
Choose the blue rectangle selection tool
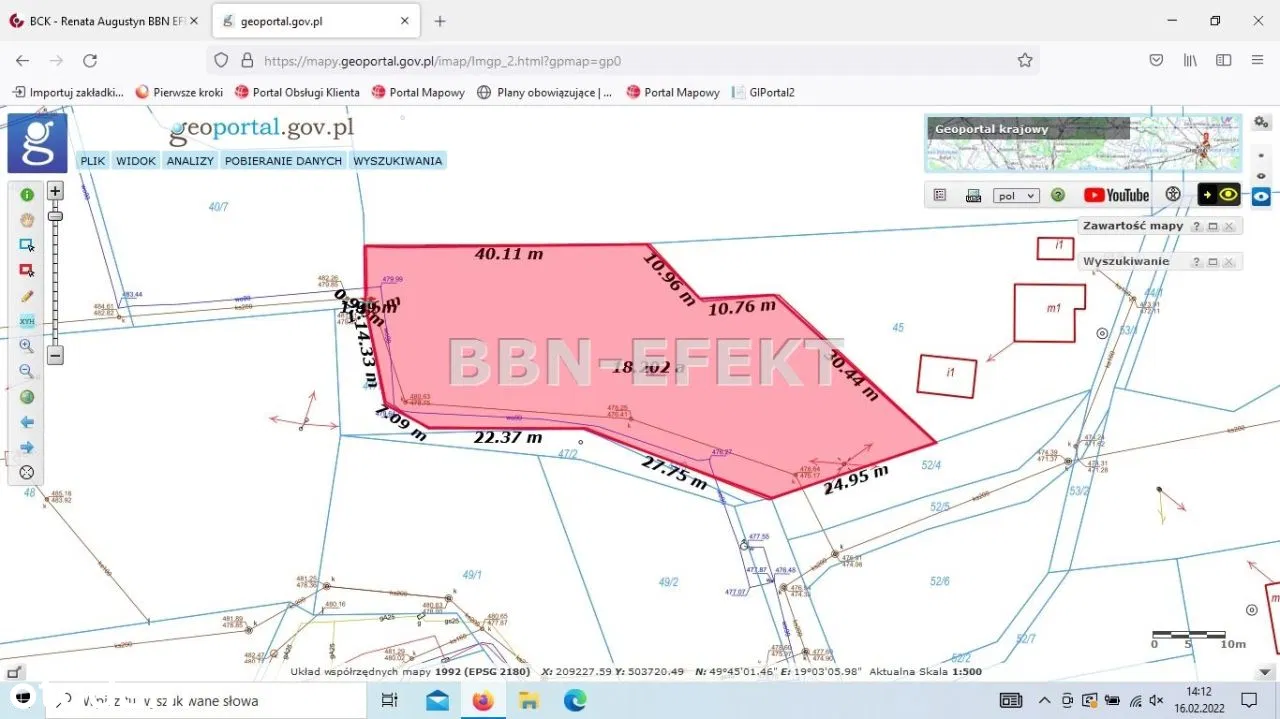(x=27, y=245)
